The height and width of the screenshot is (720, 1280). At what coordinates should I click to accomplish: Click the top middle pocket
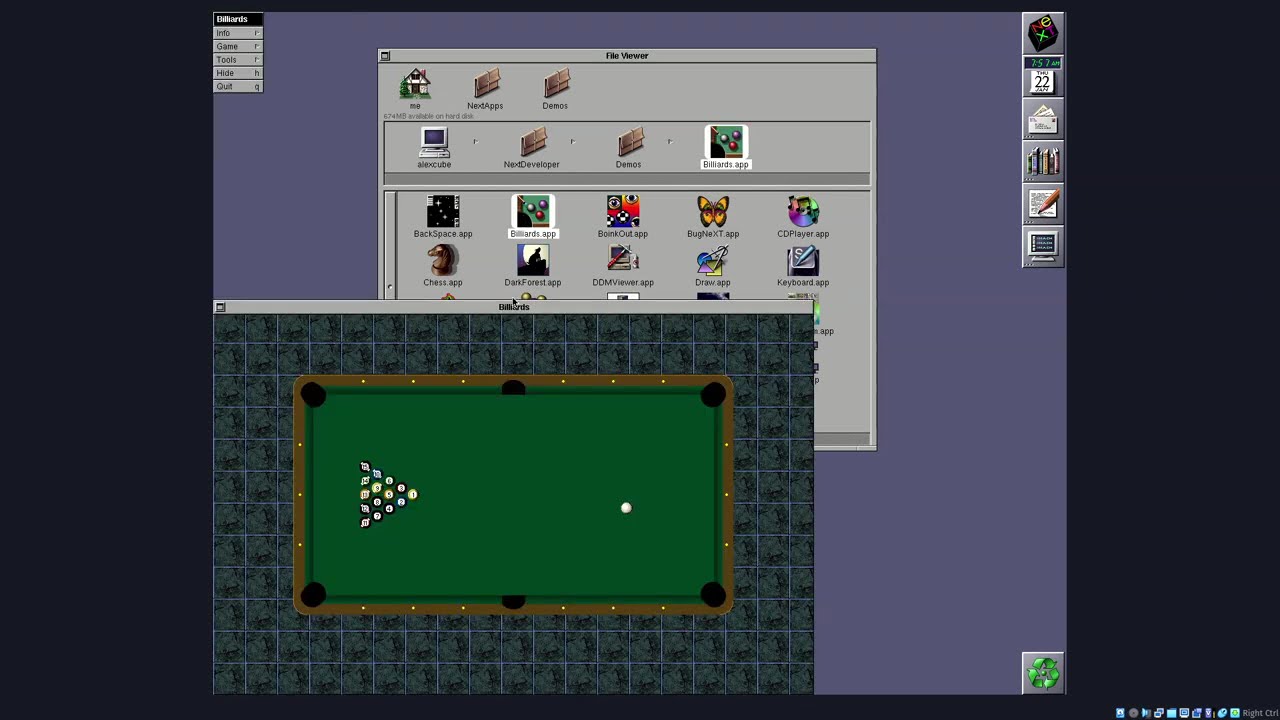pyautogui.click(x=513, y=388)
